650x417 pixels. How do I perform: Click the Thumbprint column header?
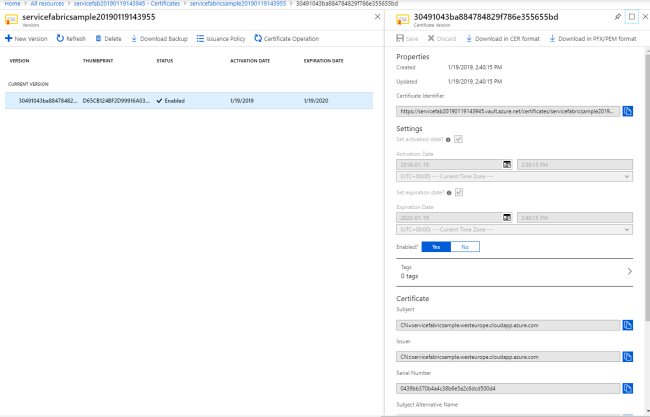(98, 61)
